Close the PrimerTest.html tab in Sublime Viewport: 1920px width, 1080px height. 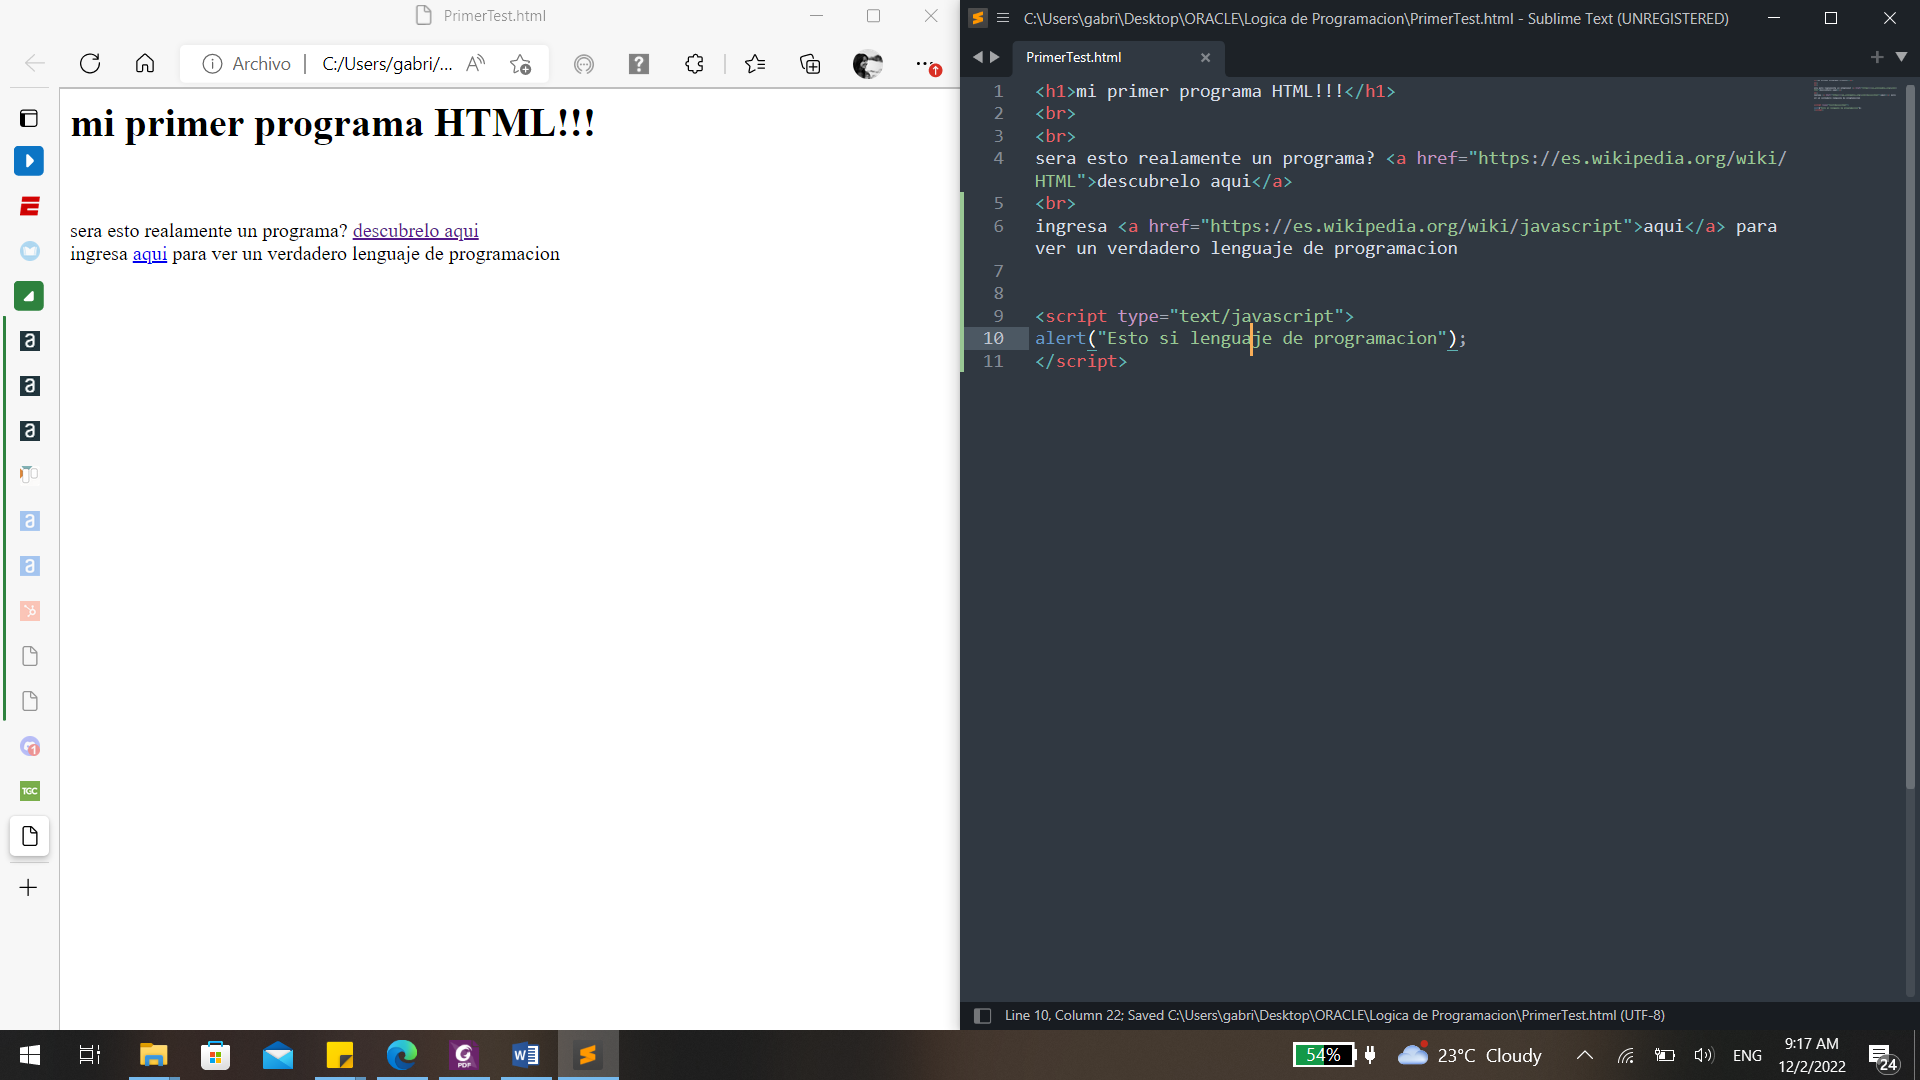click(1205, 57)
